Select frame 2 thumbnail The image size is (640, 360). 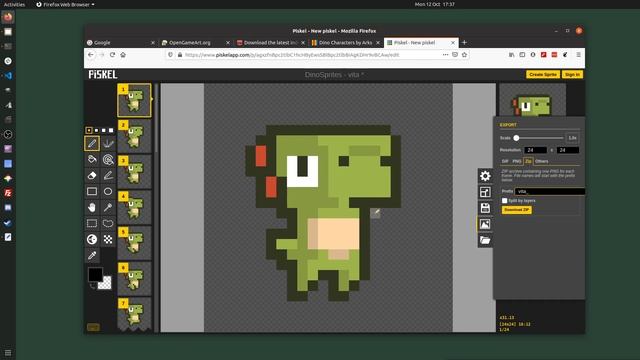pos(134,136)
